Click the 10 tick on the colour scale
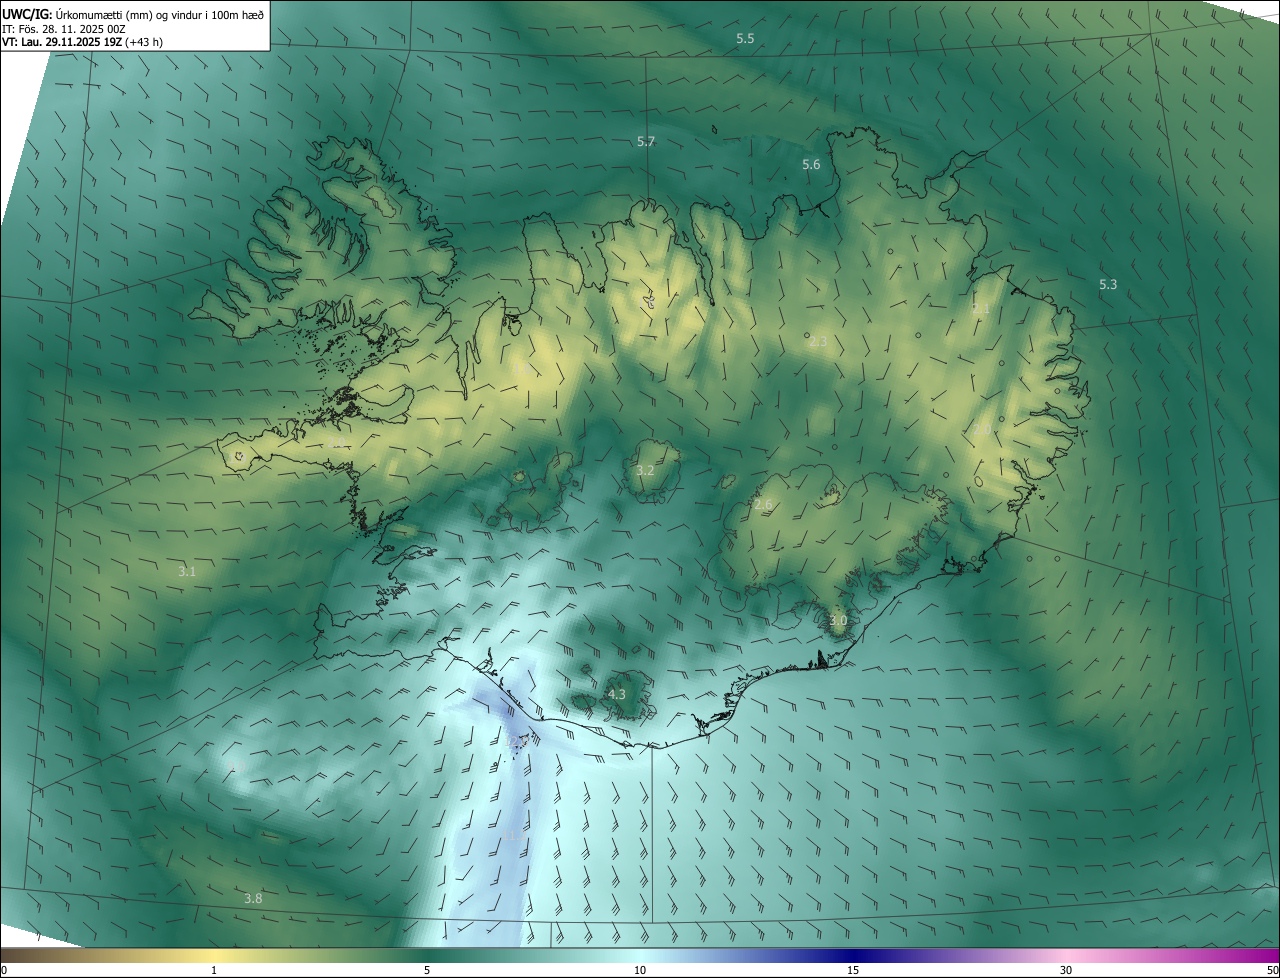The image size is (1280, 978). [640, 970]
